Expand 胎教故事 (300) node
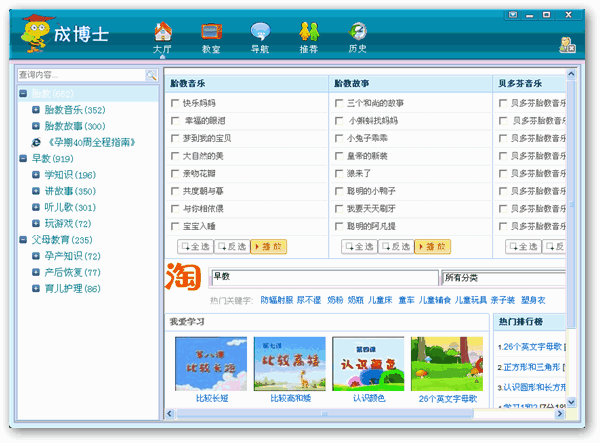 (x=36, y=126)
